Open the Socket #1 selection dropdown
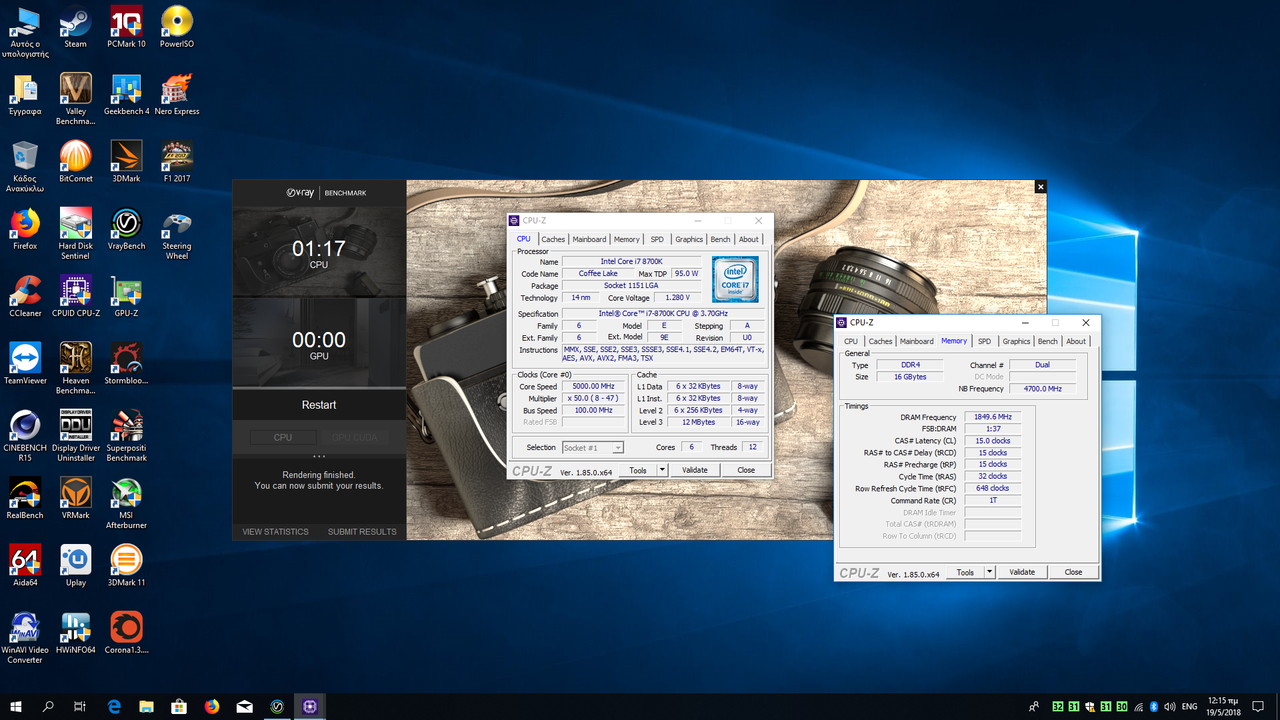1280x720 pixels. click(593, 447)
